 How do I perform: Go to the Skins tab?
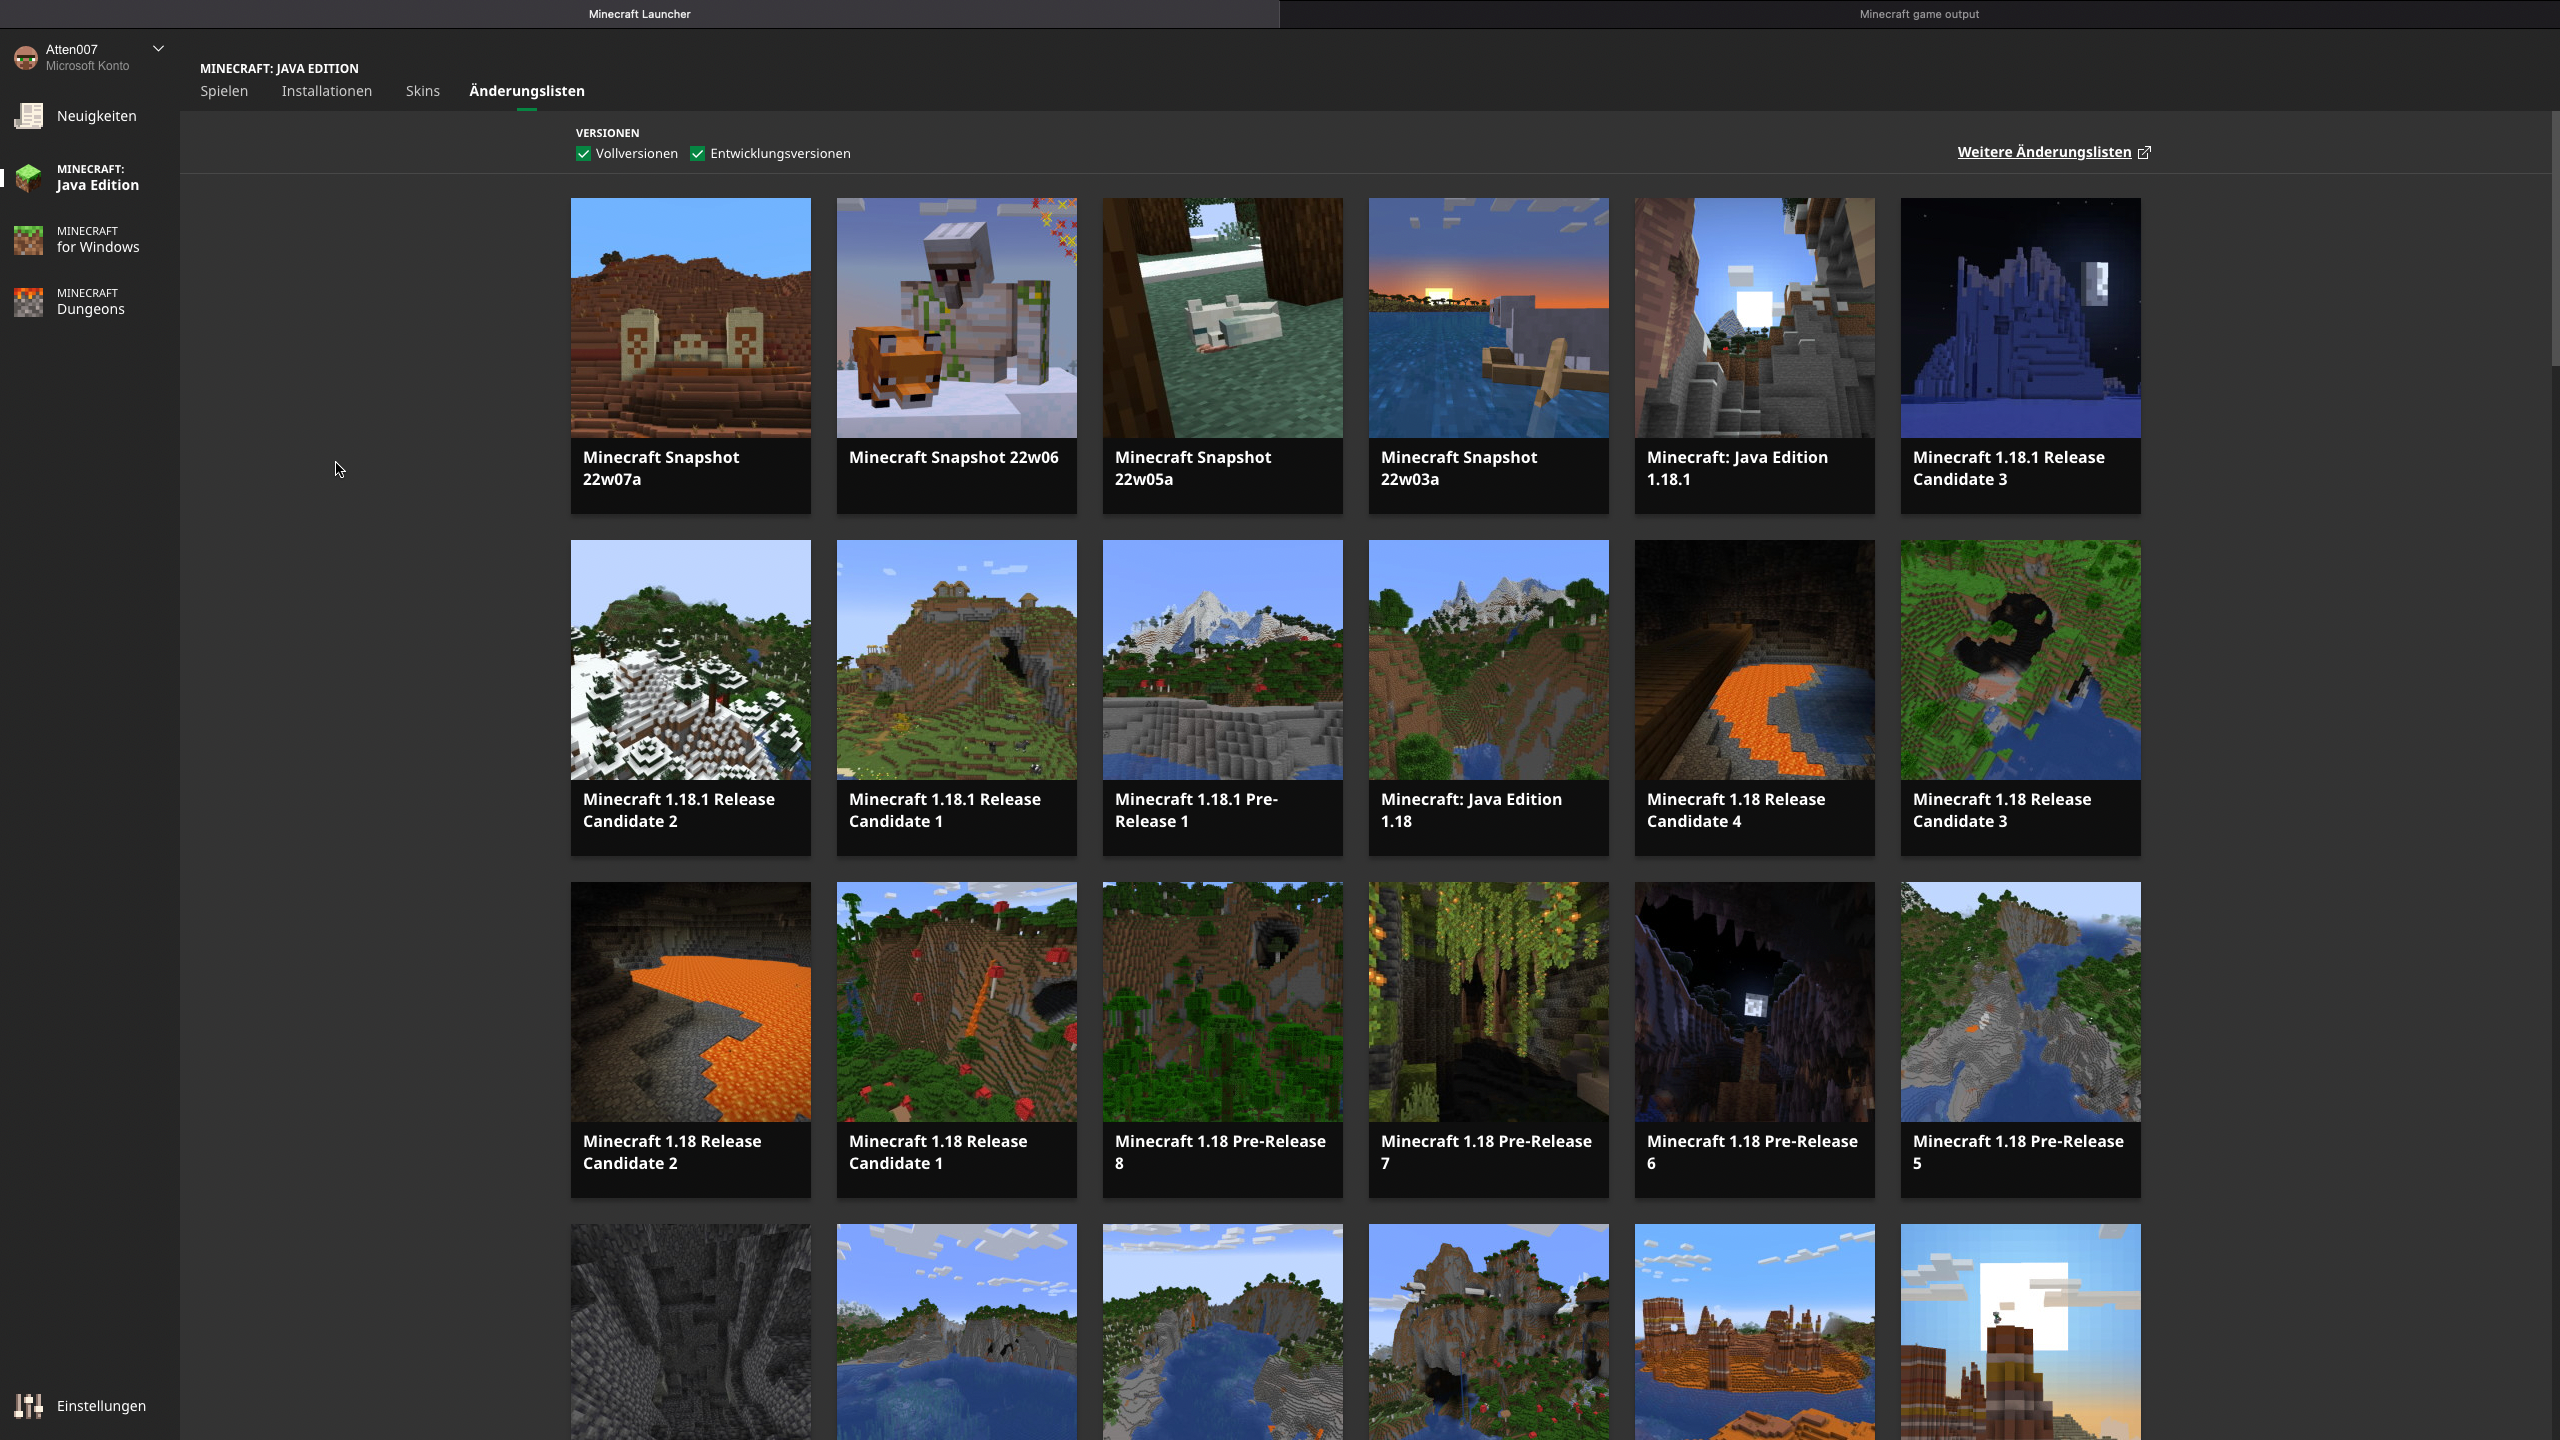[422, 91]
